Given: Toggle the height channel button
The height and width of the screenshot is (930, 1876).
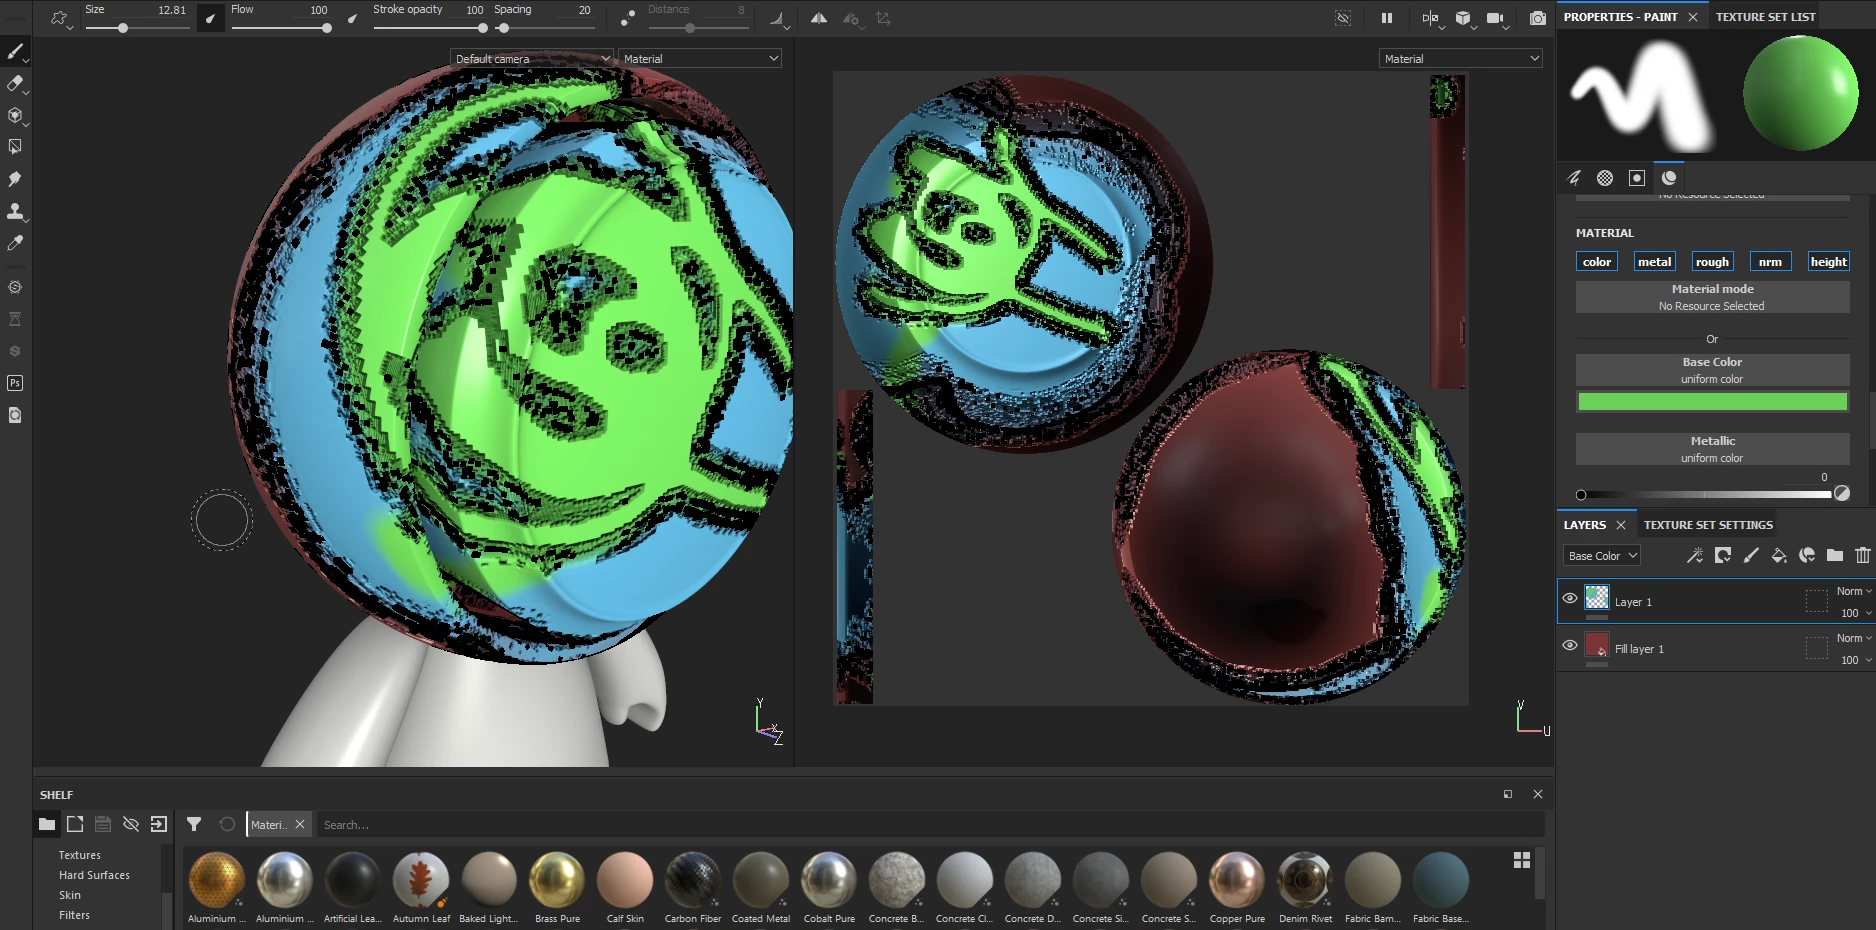Looking at the screenshot, I should click(1829, 262).
